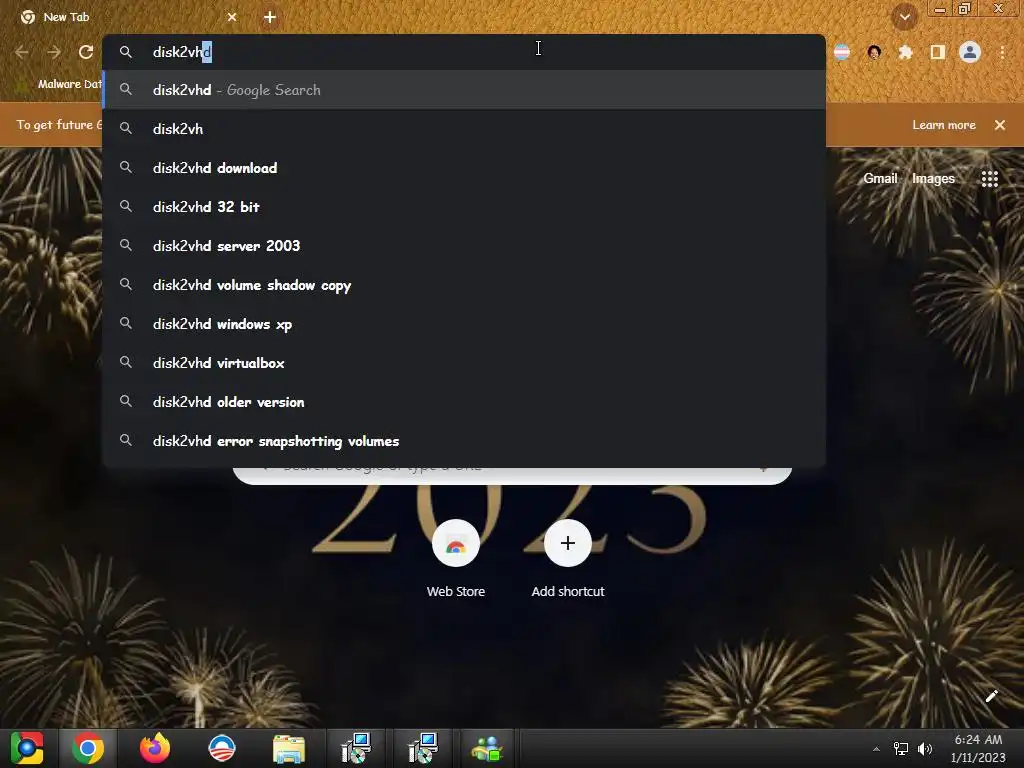This screenshot has width=1024, height=768.
Task: Click inside the address bar text disk2vhd
Action: tap(182, 52)
